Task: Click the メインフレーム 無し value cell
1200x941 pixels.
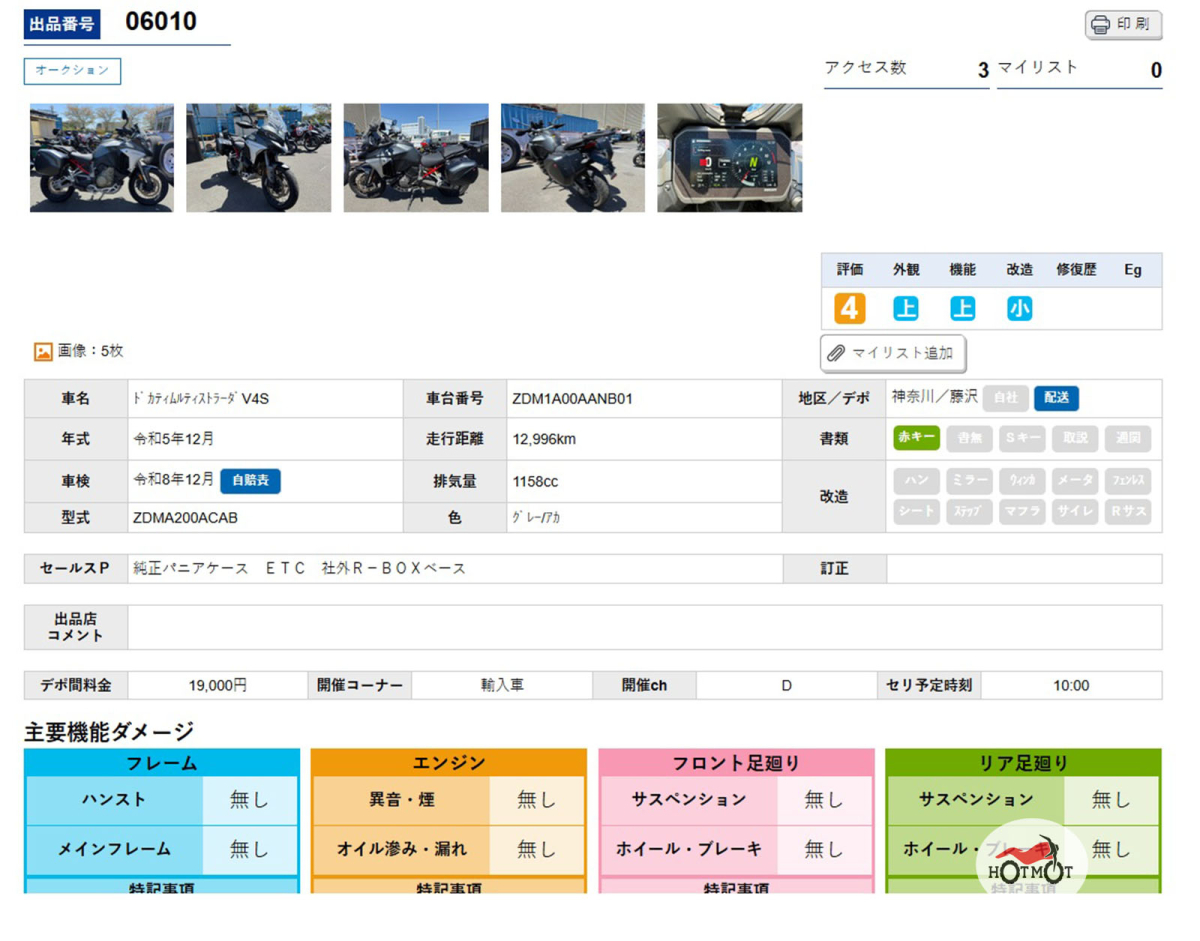Action: 250,849
